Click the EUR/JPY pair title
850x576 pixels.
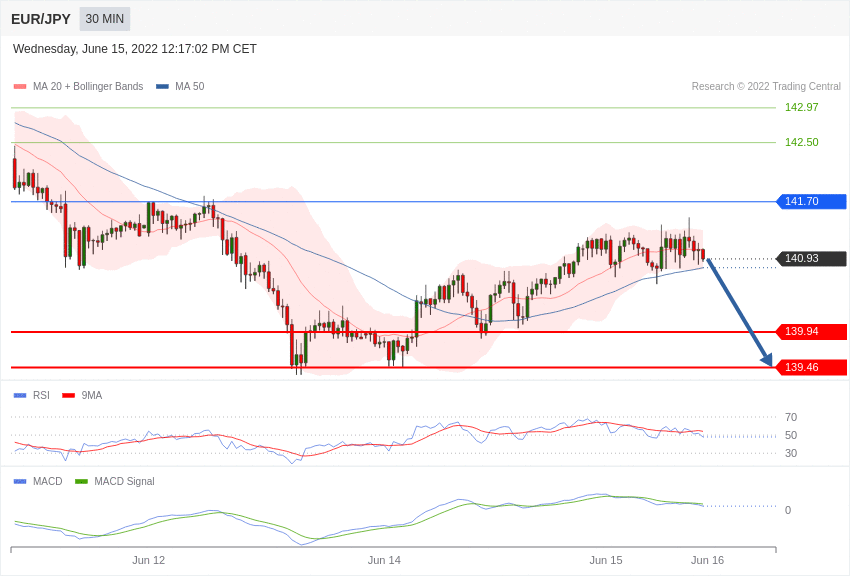[41, 19]
